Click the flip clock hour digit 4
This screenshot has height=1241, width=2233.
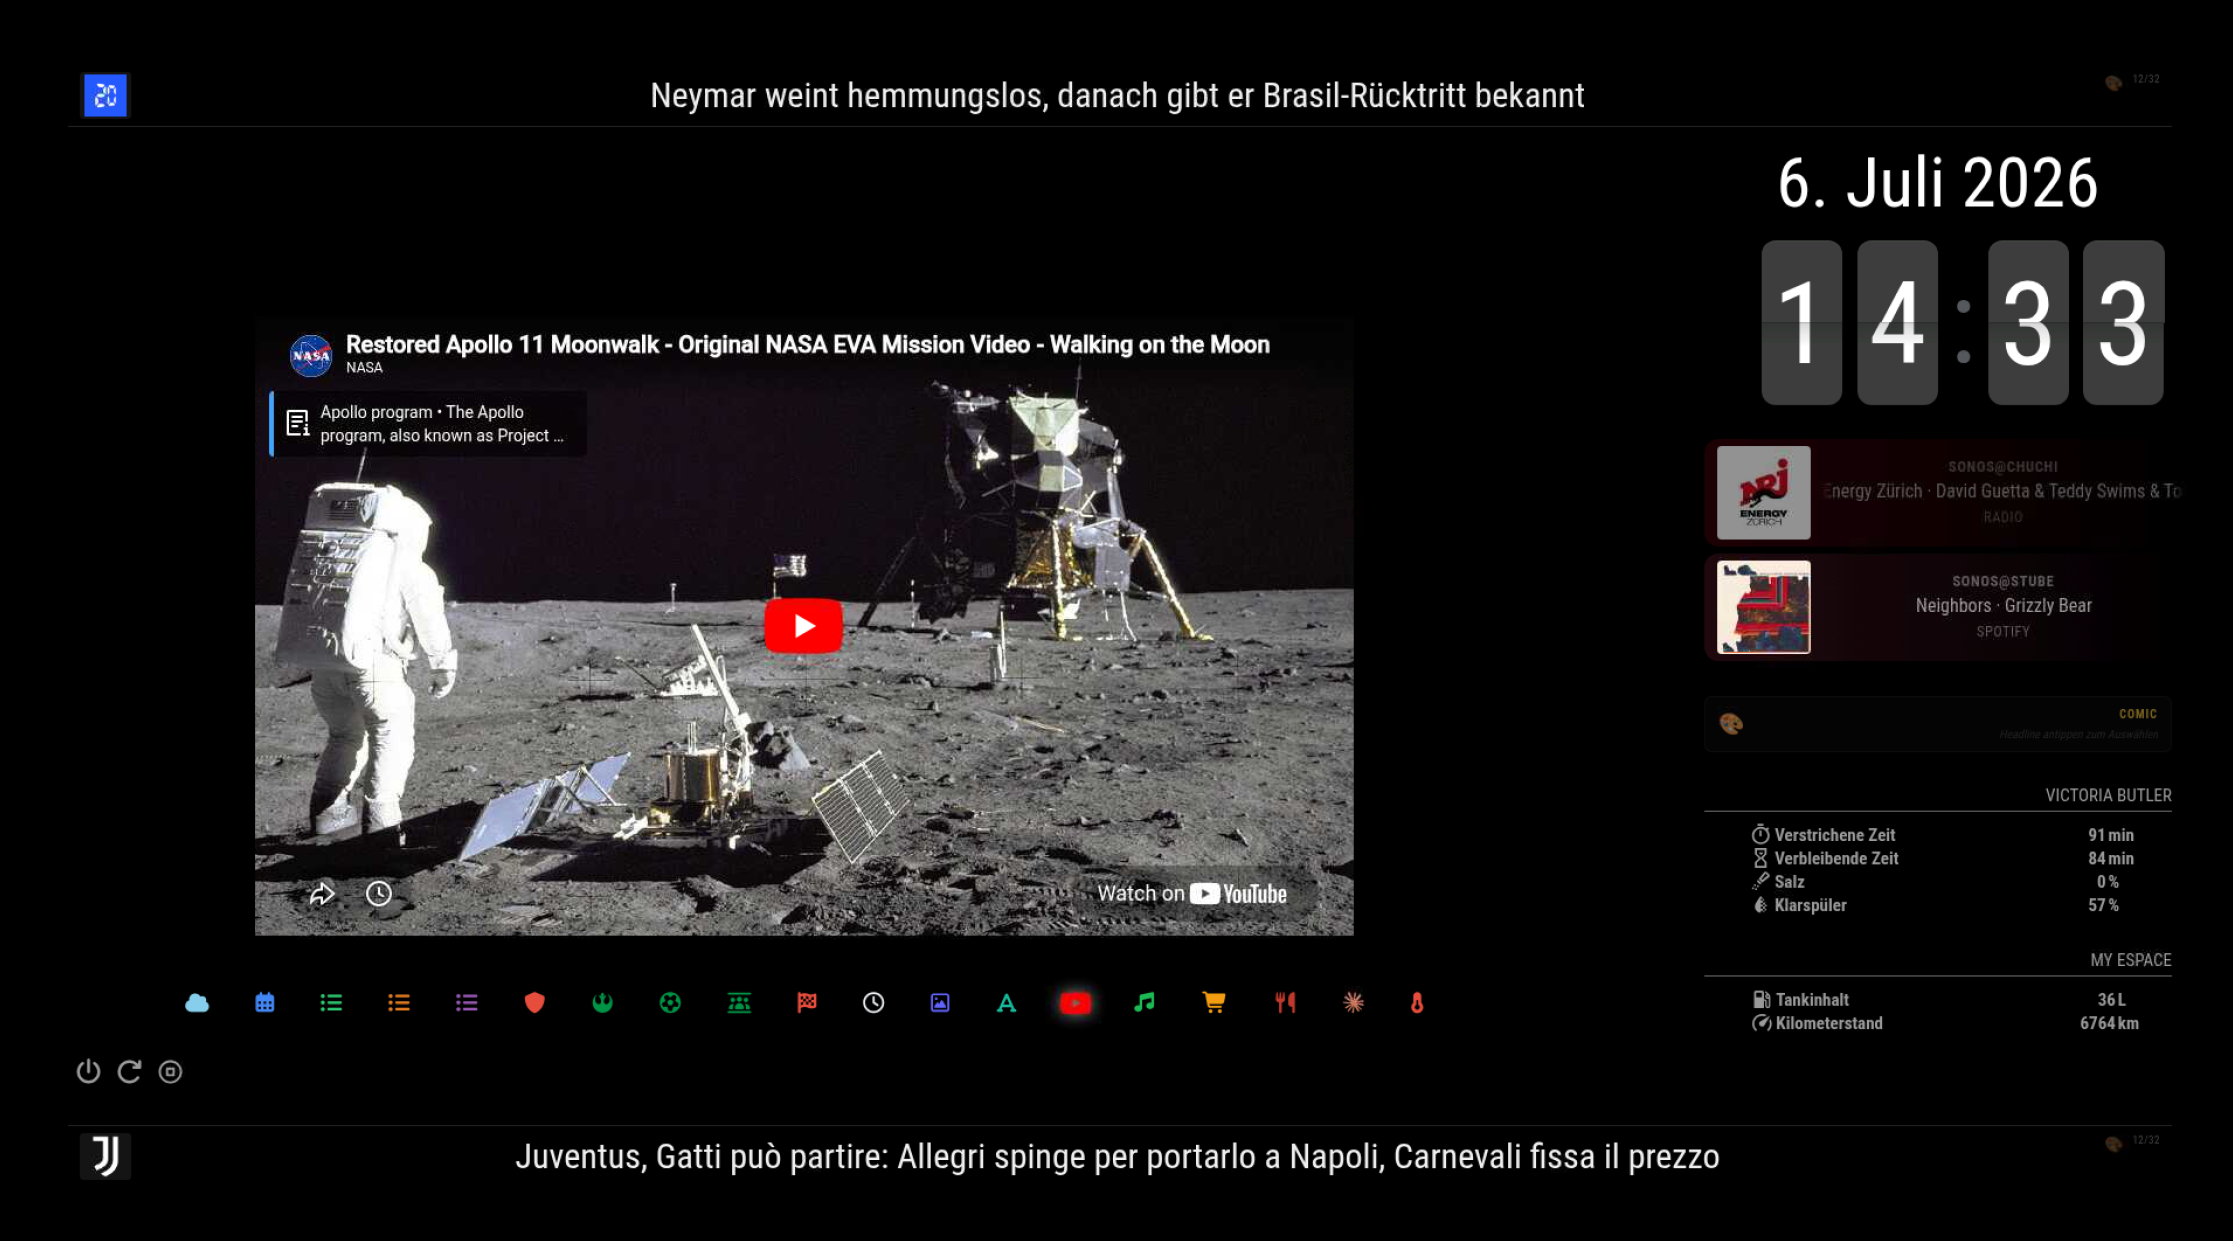tap(1898, 323)
